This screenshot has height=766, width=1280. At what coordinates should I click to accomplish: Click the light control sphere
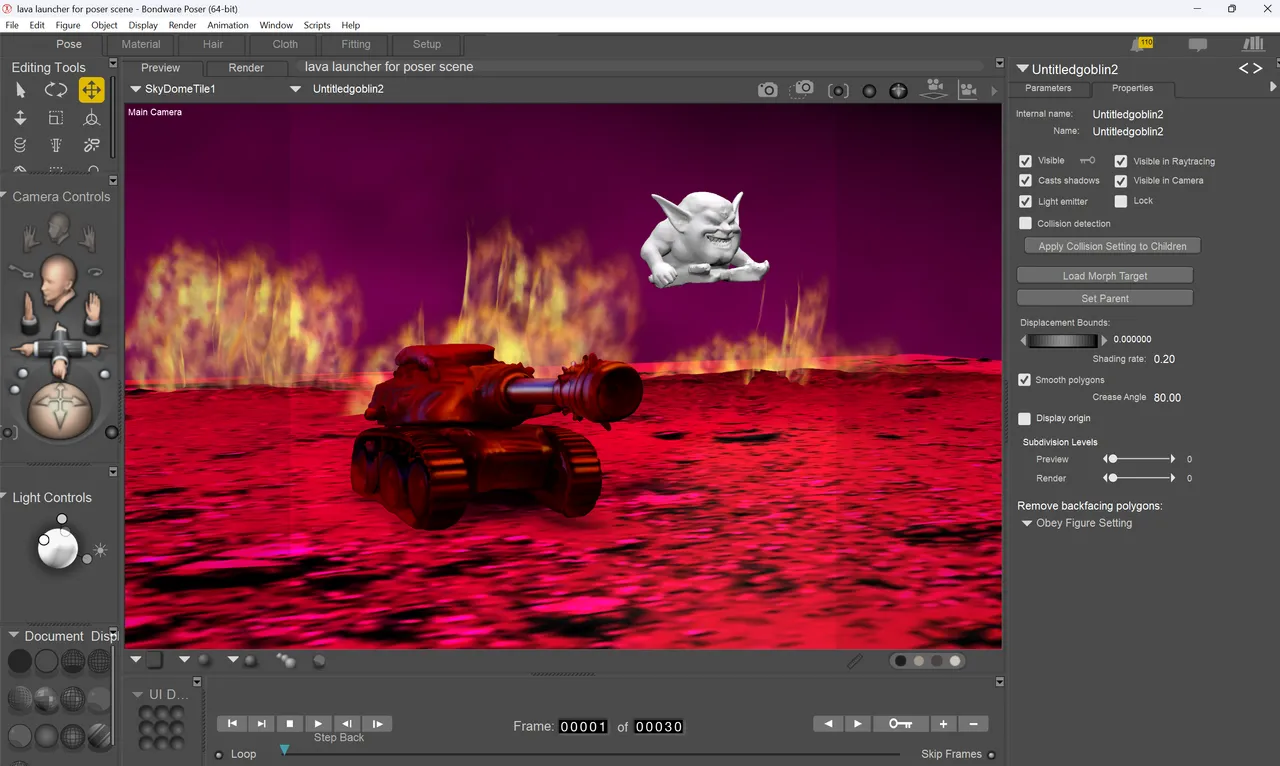point(58,547)
